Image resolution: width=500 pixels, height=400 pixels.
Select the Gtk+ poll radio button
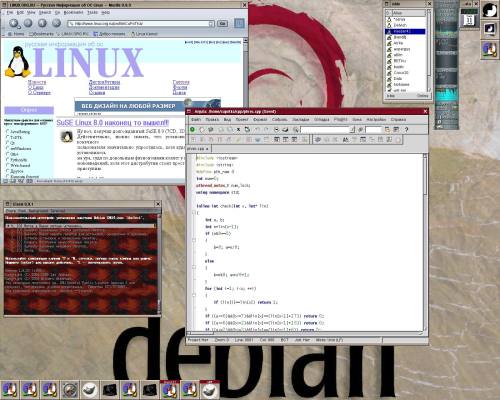coord(7,154)
